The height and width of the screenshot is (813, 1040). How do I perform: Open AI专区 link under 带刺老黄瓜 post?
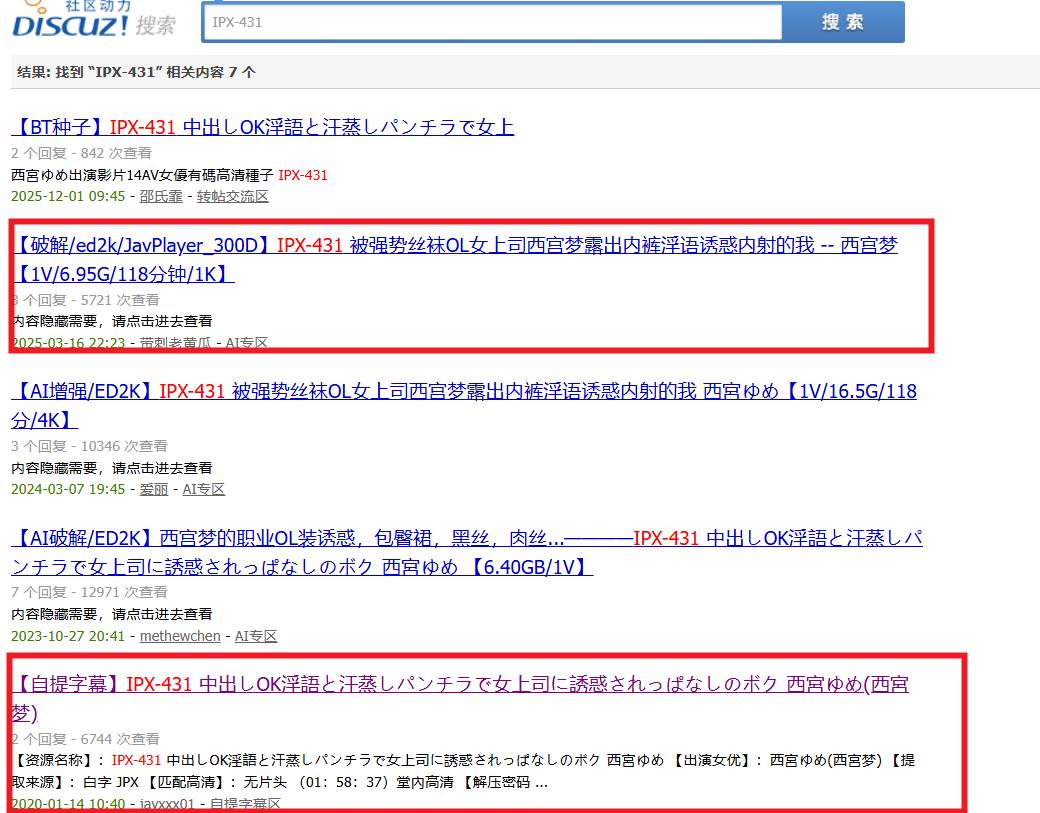(246, 343)
